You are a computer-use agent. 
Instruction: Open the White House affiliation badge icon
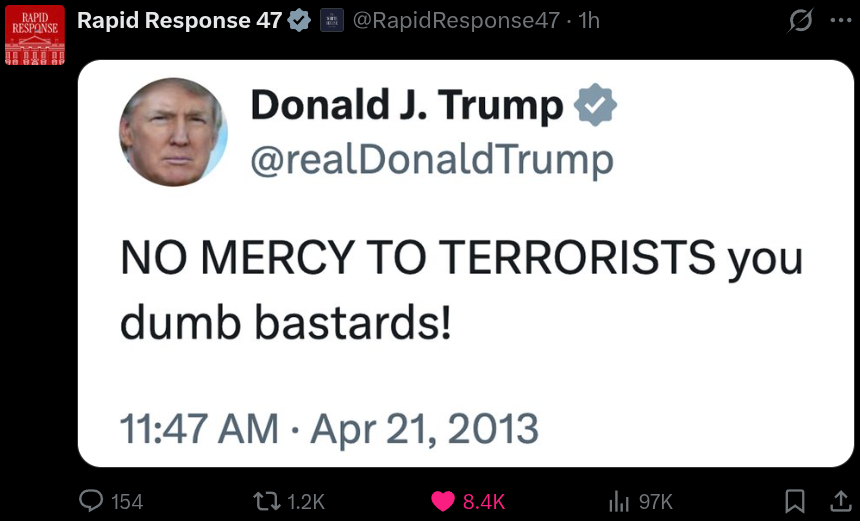332,21
